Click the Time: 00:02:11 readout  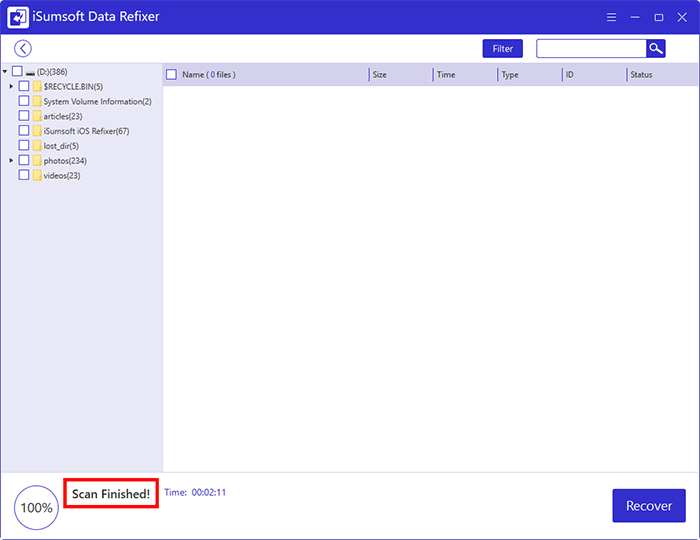click(x=195, y=492)
